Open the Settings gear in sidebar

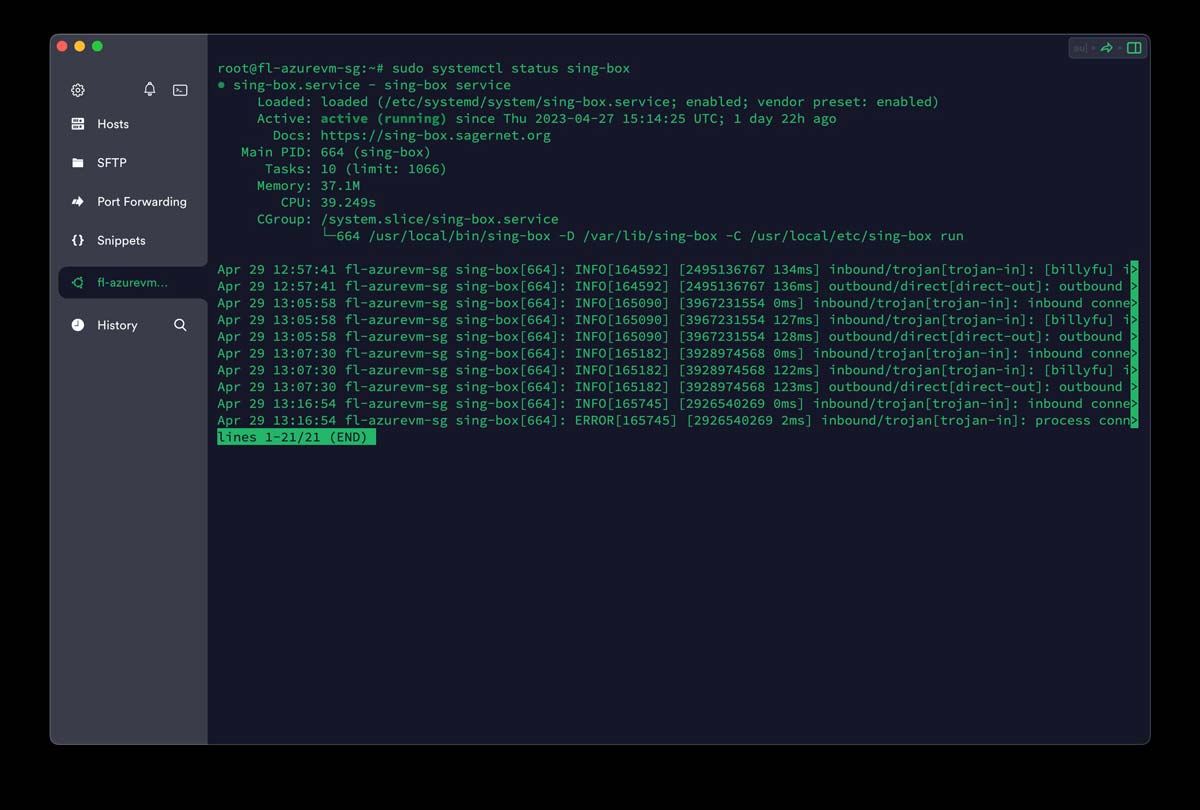(x=78, y=90)
